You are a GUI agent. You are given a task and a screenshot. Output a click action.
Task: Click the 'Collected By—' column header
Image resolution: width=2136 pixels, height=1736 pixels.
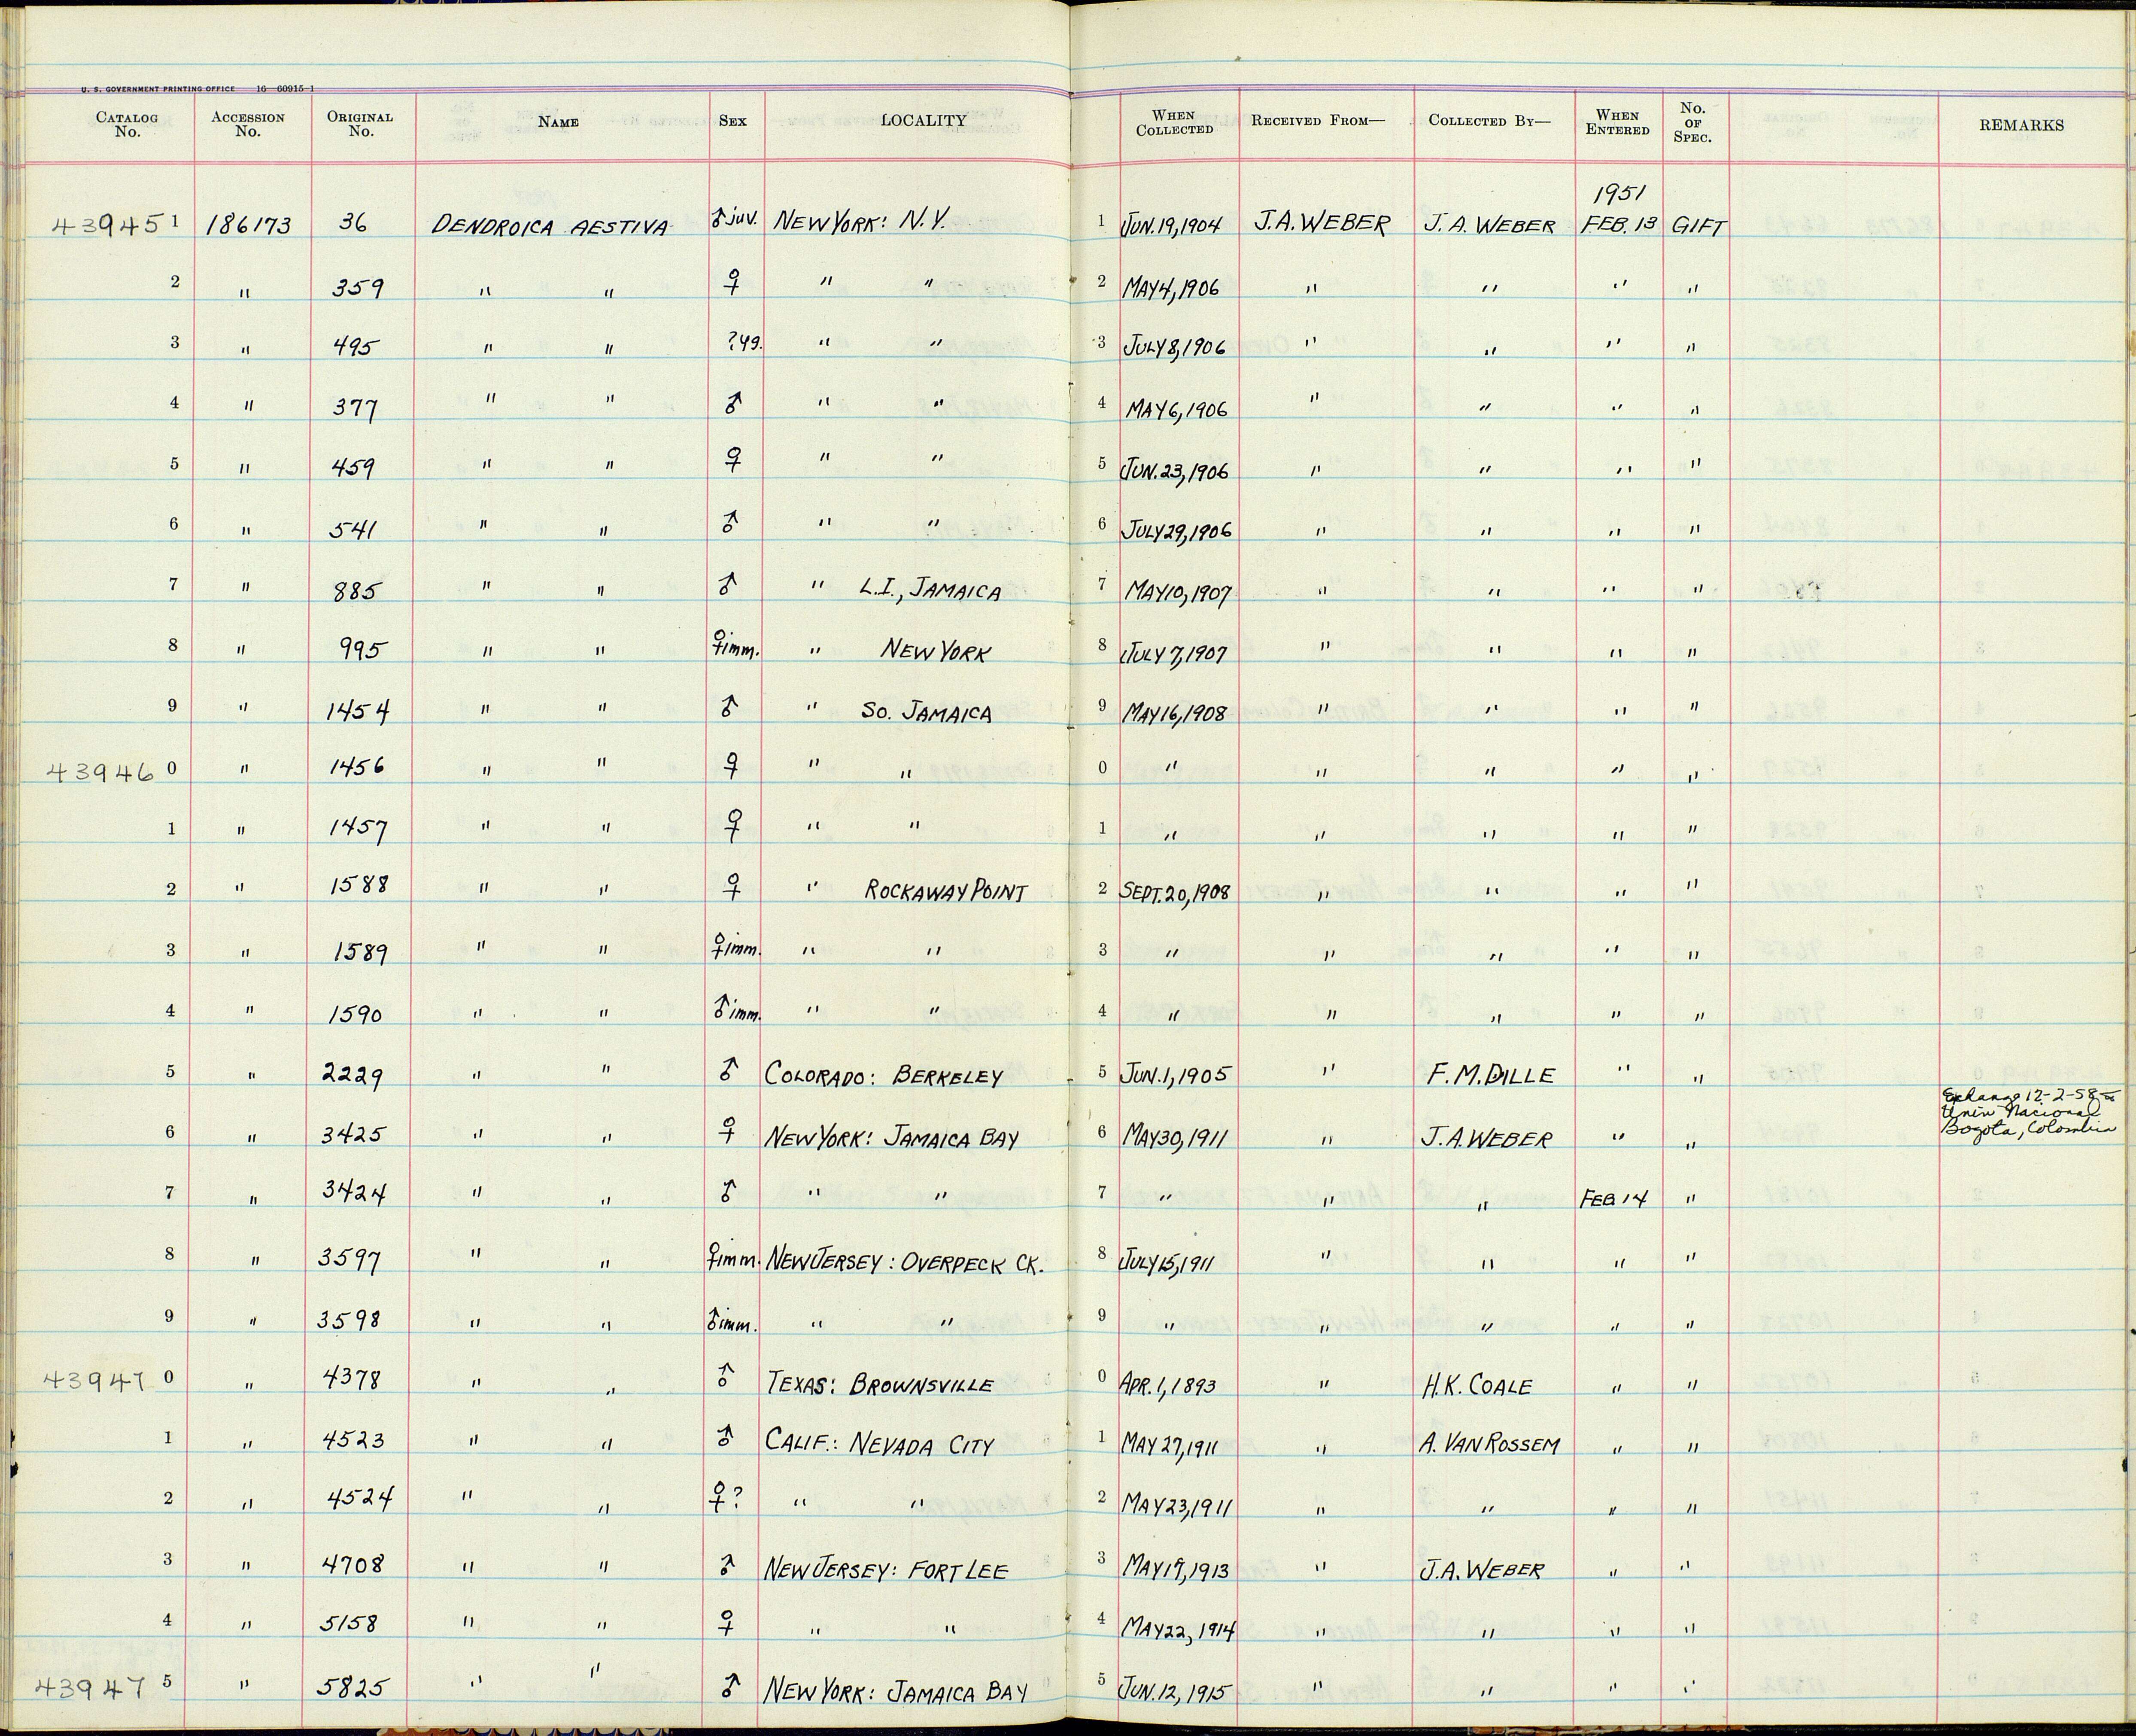pyautogui.click(x=1489, y=121)
